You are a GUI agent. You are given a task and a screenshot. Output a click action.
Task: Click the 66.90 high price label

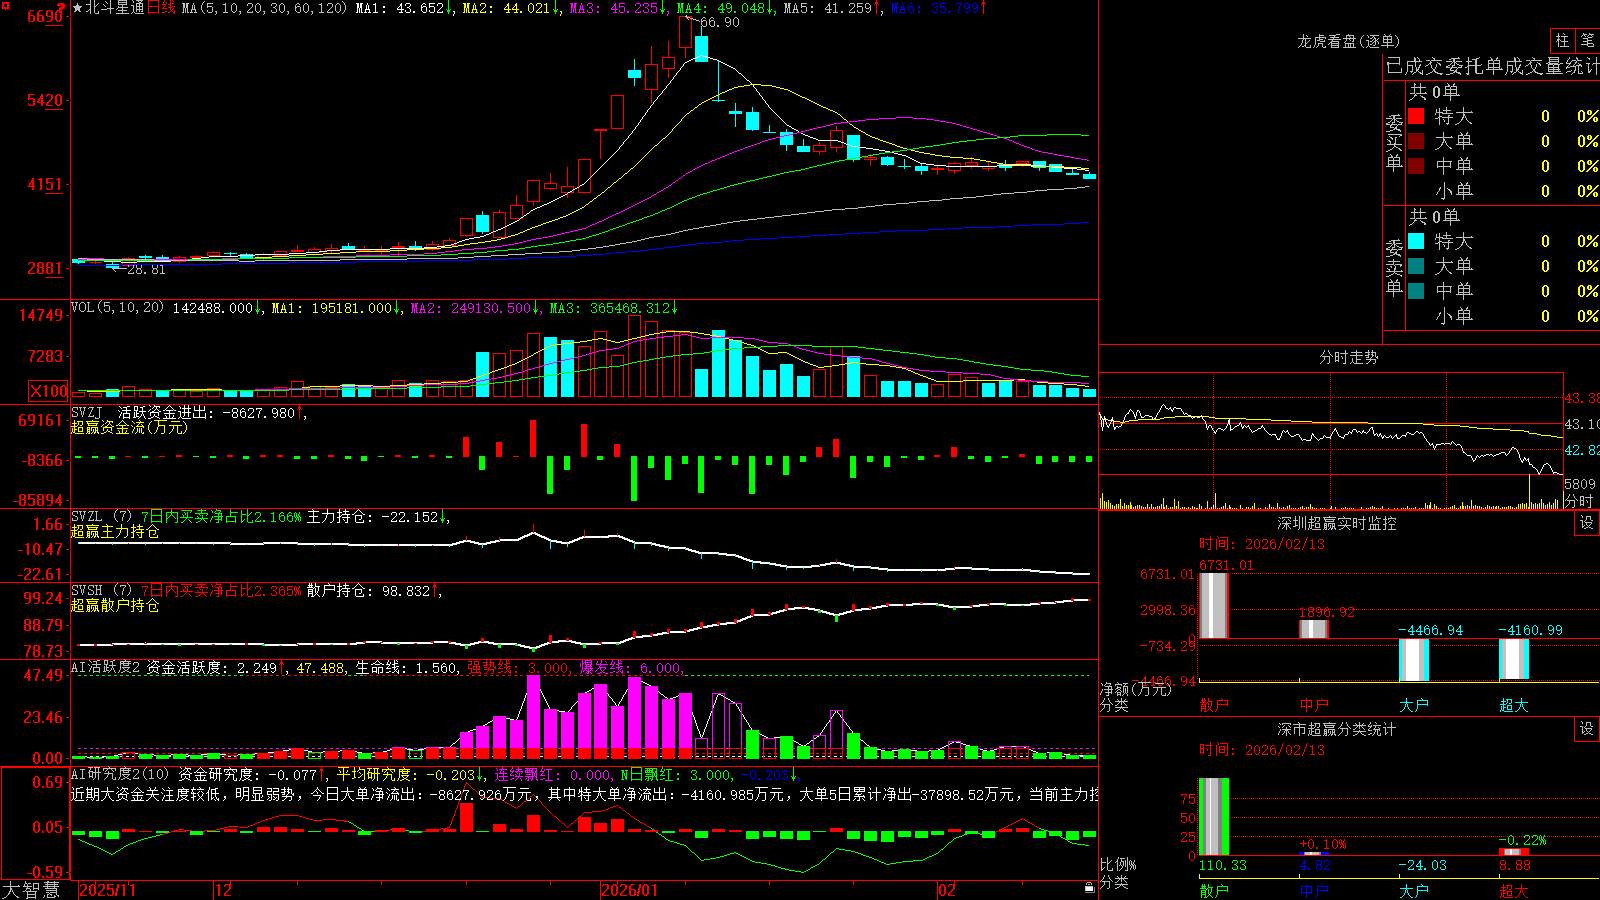[x=720, y=22]
